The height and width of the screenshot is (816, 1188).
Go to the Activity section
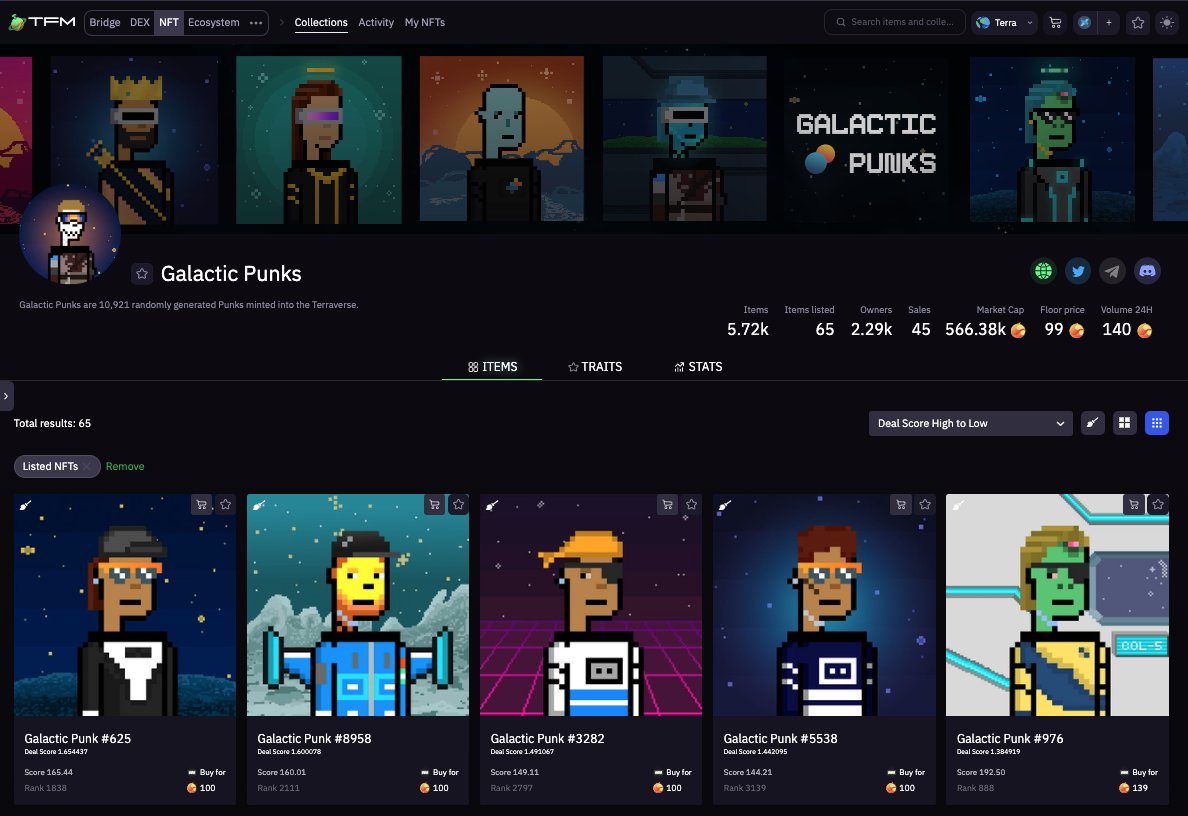(376, 23)
